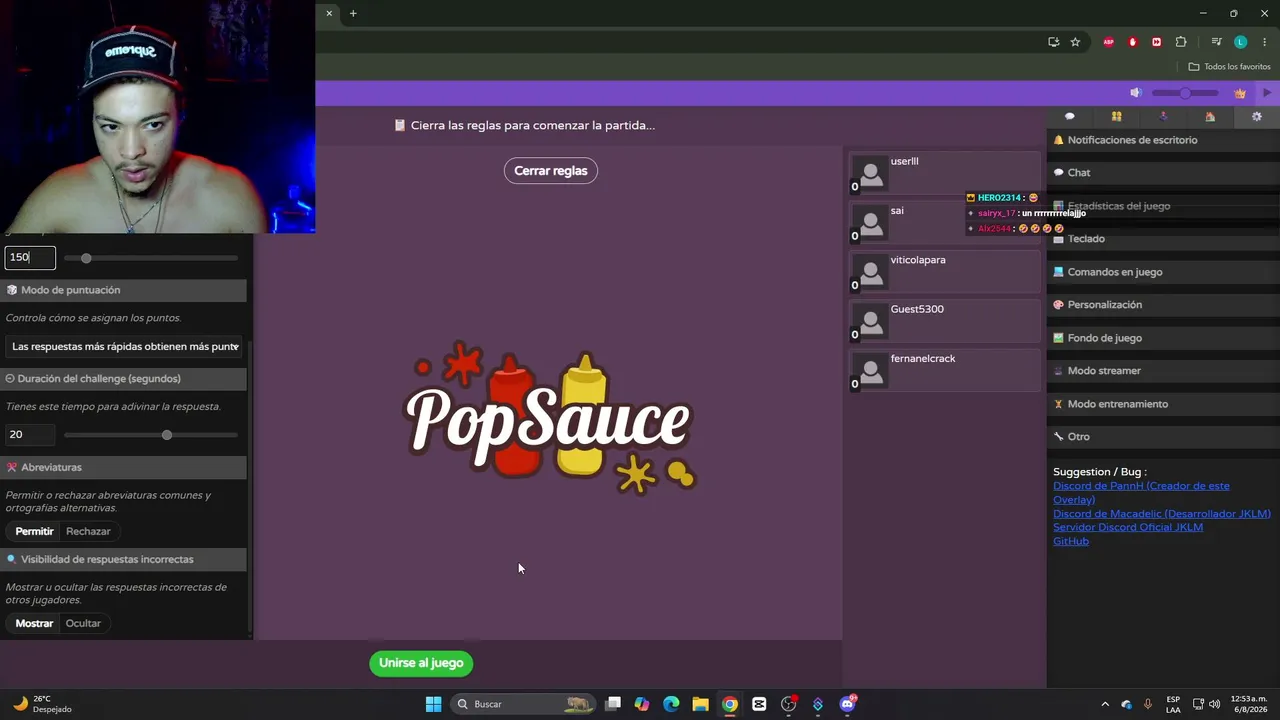Open the players tab icon
This screenshot has width=1280, height=720.
click(x=1116, y=117)
